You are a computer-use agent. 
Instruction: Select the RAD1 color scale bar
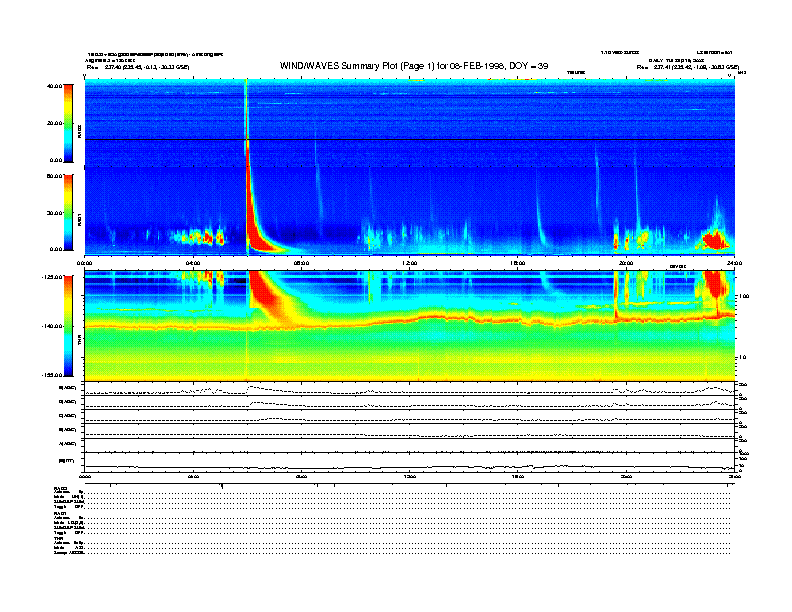coord(68,212)
